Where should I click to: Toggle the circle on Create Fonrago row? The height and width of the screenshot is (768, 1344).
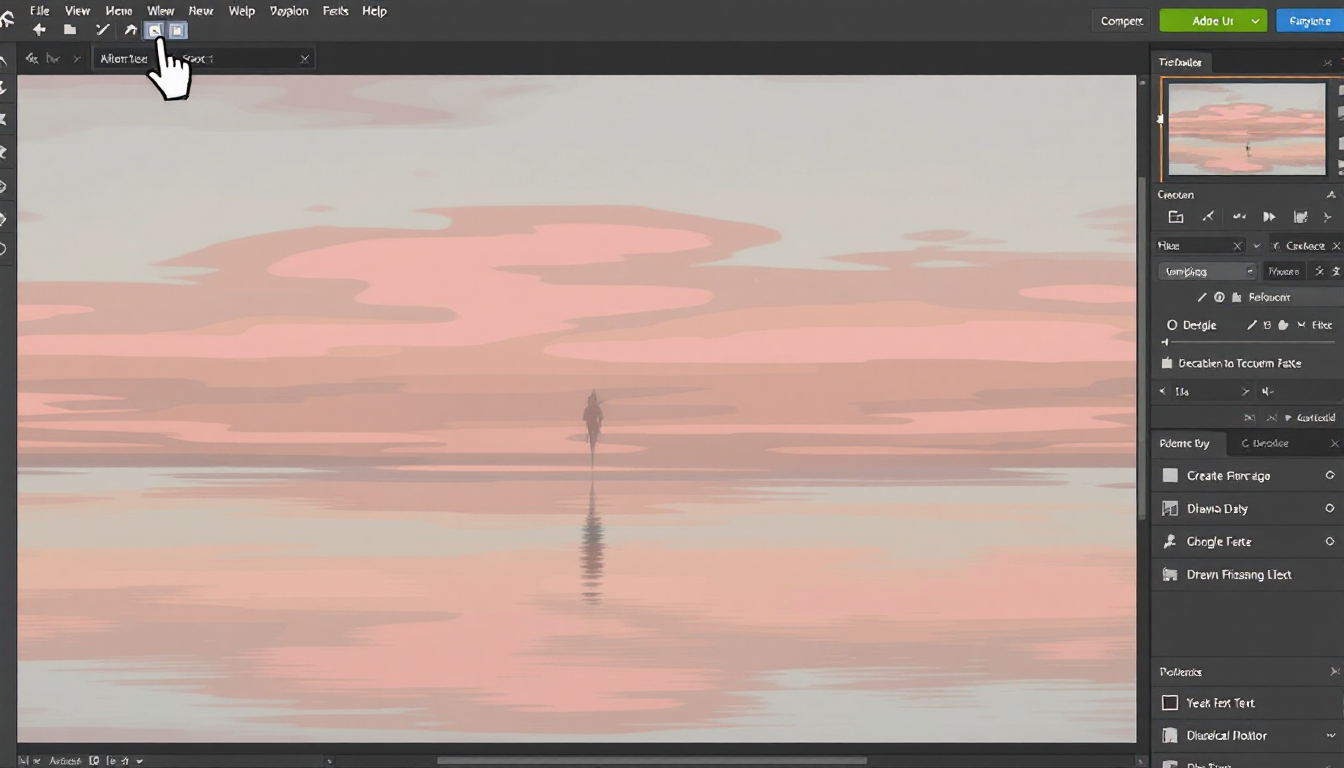pyautogui.click(x=1330, y=476)
